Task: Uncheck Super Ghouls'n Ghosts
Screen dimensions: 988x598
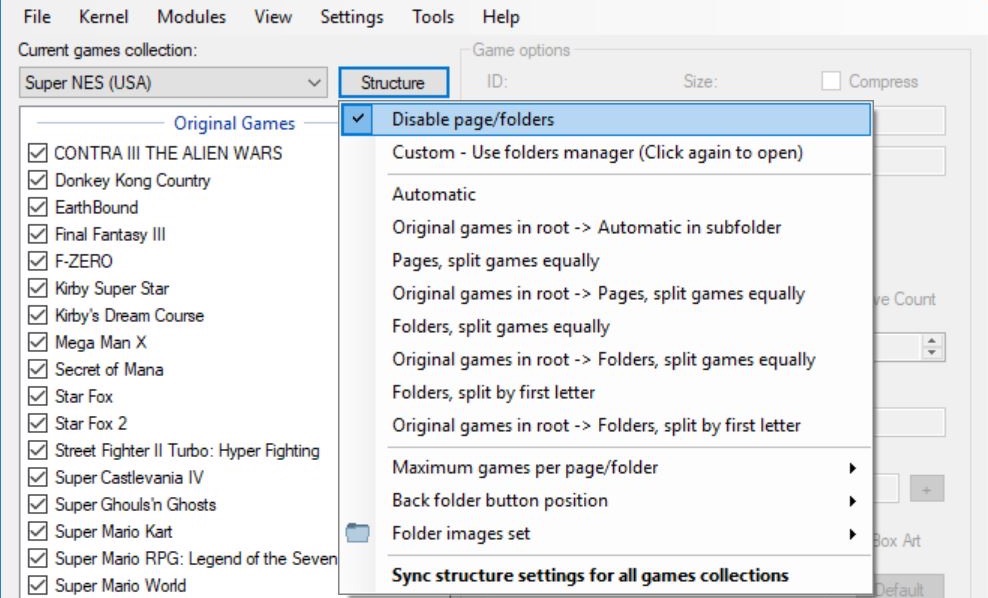Action: 38,505
